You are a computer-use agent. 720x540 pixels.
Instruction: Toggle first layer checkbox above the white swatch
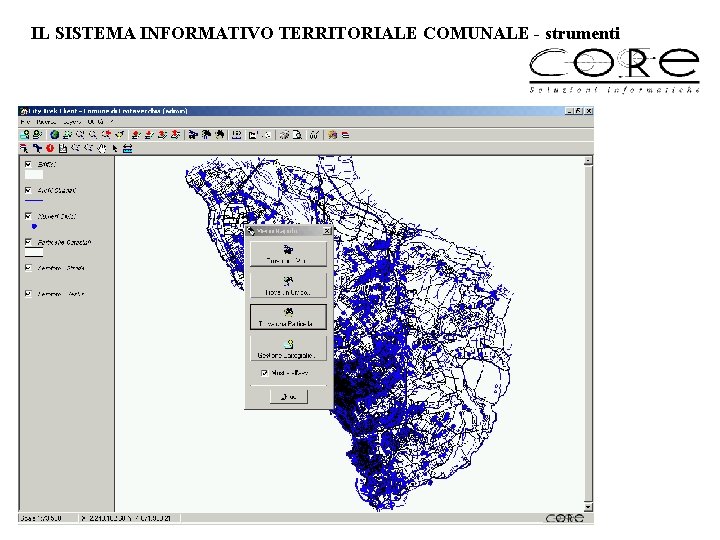tap(28, 164)
